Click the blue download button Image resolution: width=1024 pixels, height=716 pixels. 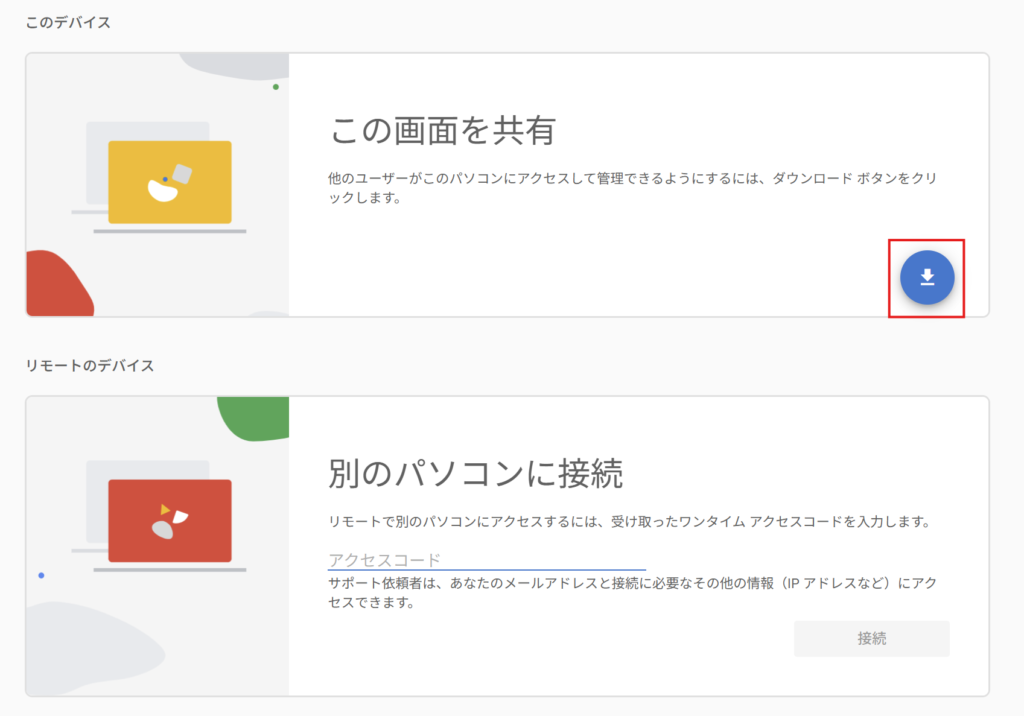pos(927,278)
